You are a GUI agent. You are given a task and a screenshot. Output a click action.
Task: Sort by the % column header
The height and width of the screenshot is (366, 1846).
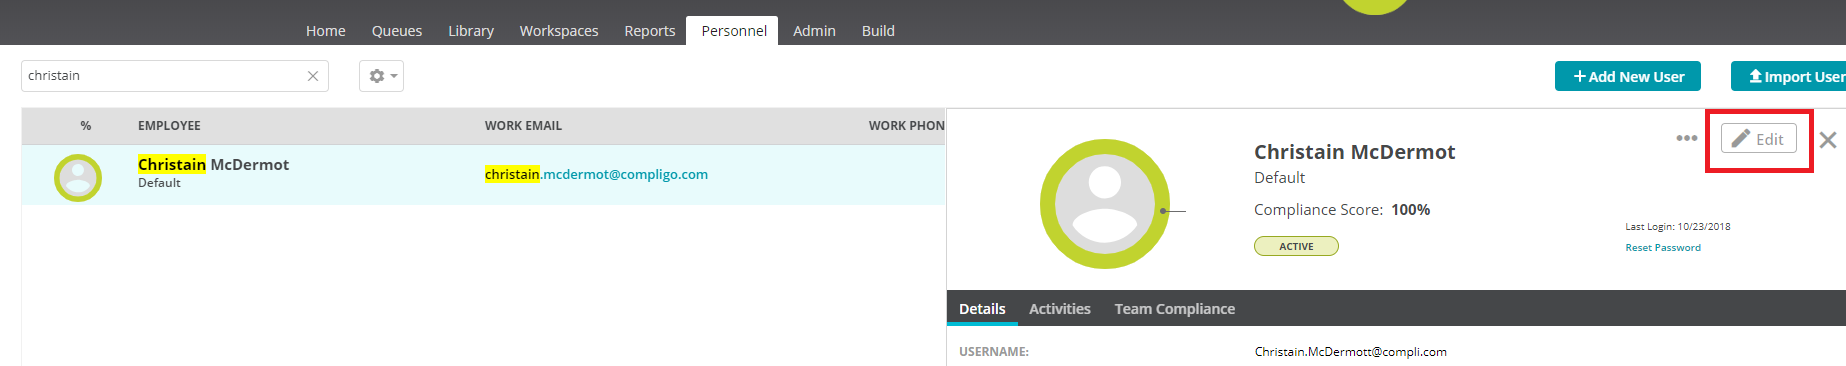(x=86, y=126)
